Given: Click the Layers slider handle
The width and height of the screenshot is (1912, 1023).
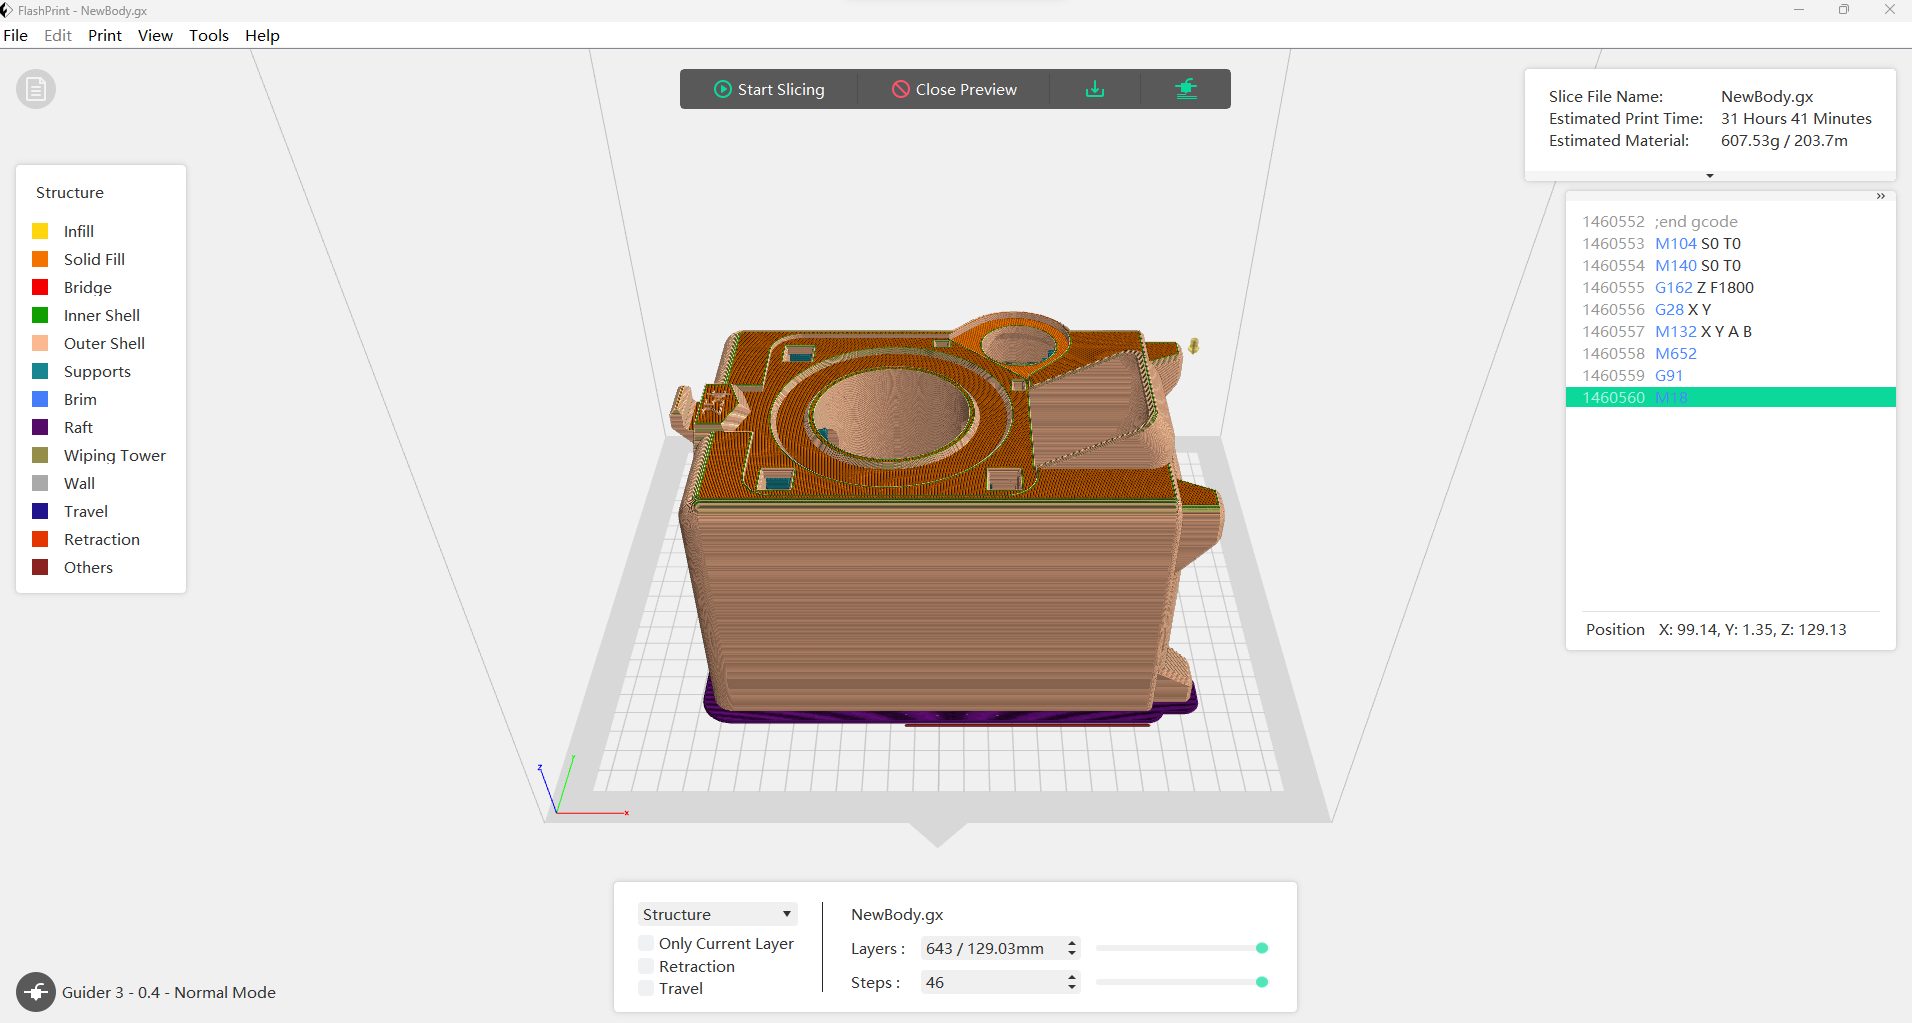Looking at the screenshot, I should pyautogui.click(x=1262, y=948).
